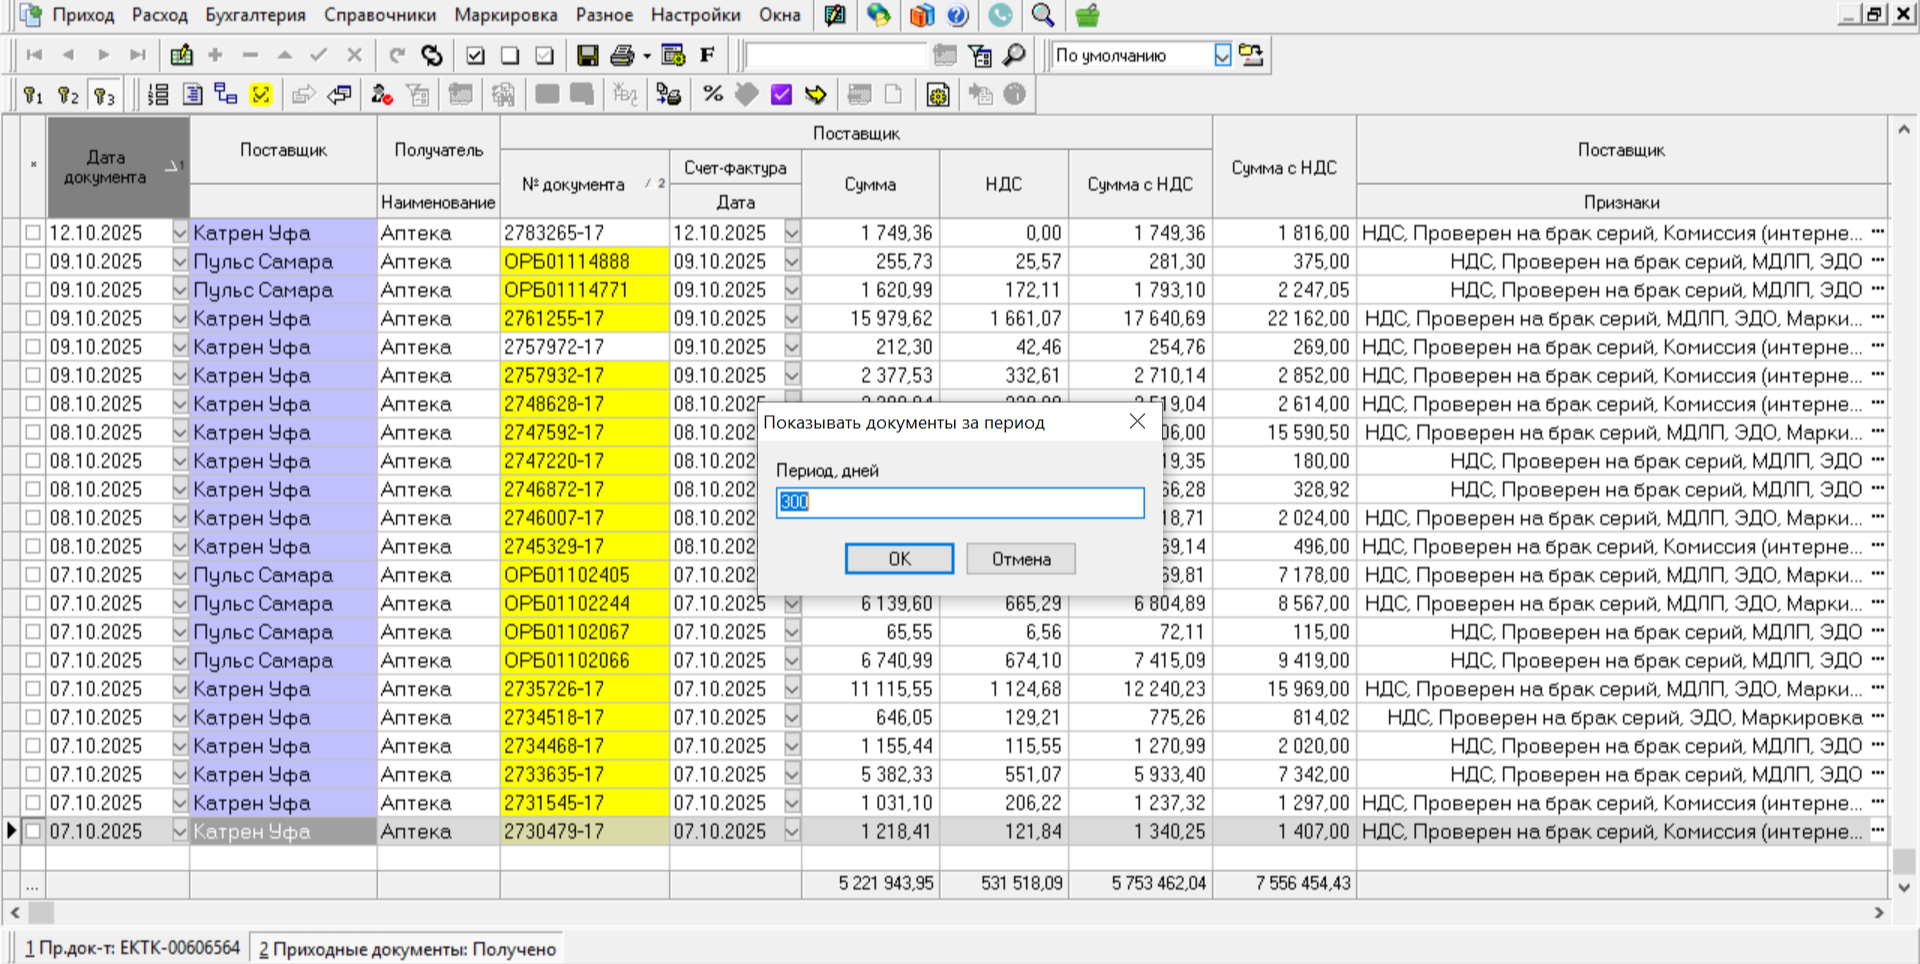
Task: Click the notepad with pencil icon in menu bar
Action: pos(835,15)
